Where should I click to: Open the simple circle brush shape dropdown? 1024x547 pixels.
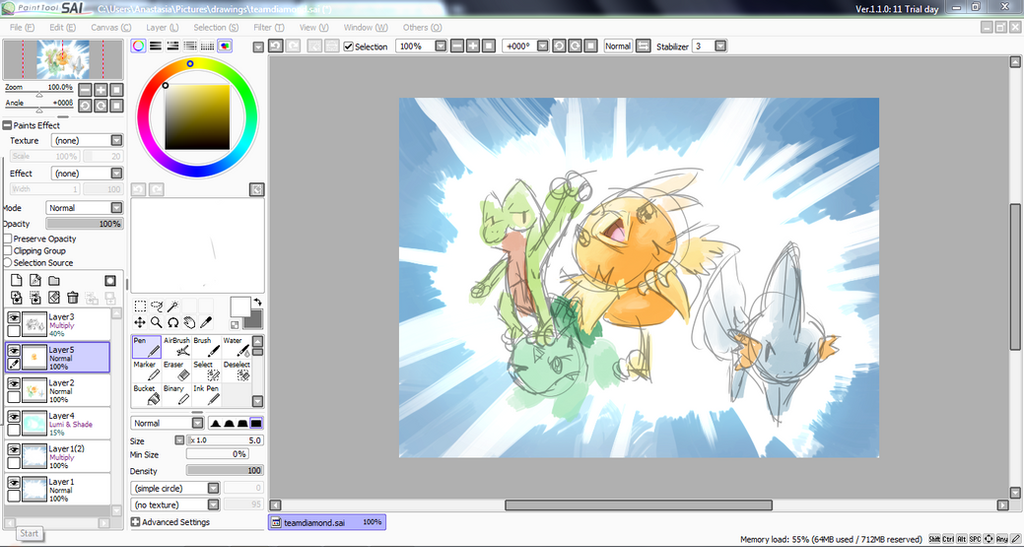(176, 488)
